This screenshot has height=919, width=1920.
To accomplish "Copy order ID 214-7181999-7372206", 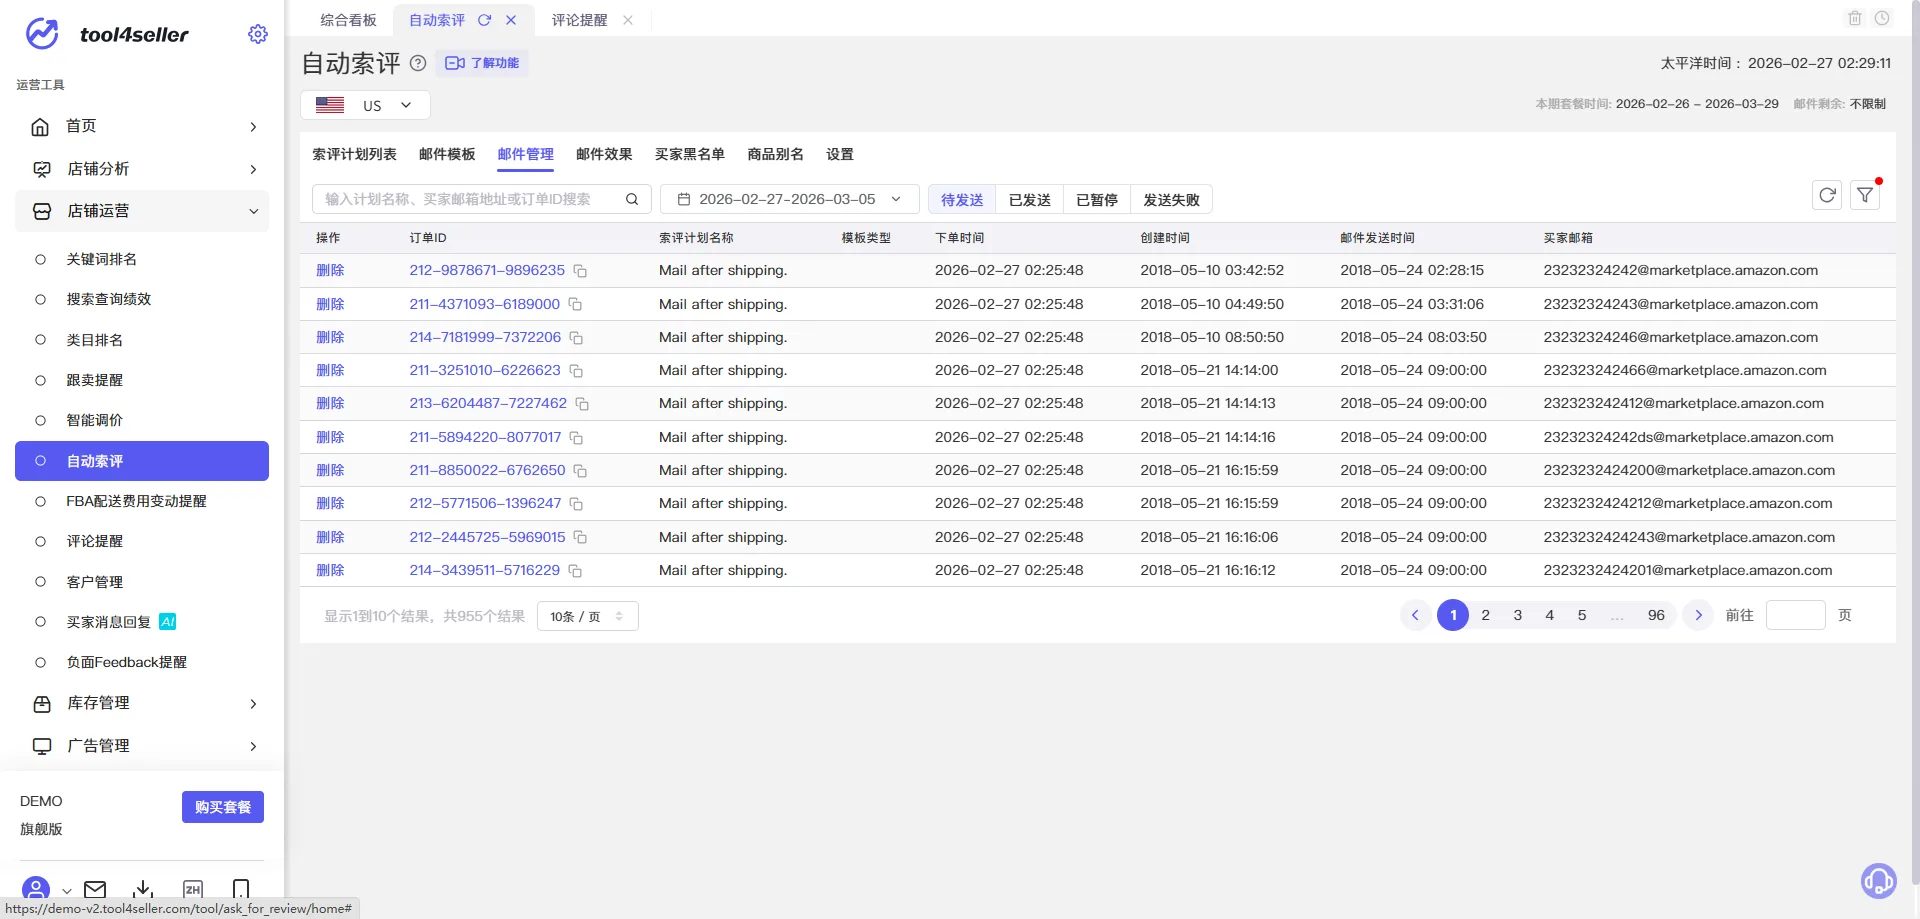I will 576,338.
